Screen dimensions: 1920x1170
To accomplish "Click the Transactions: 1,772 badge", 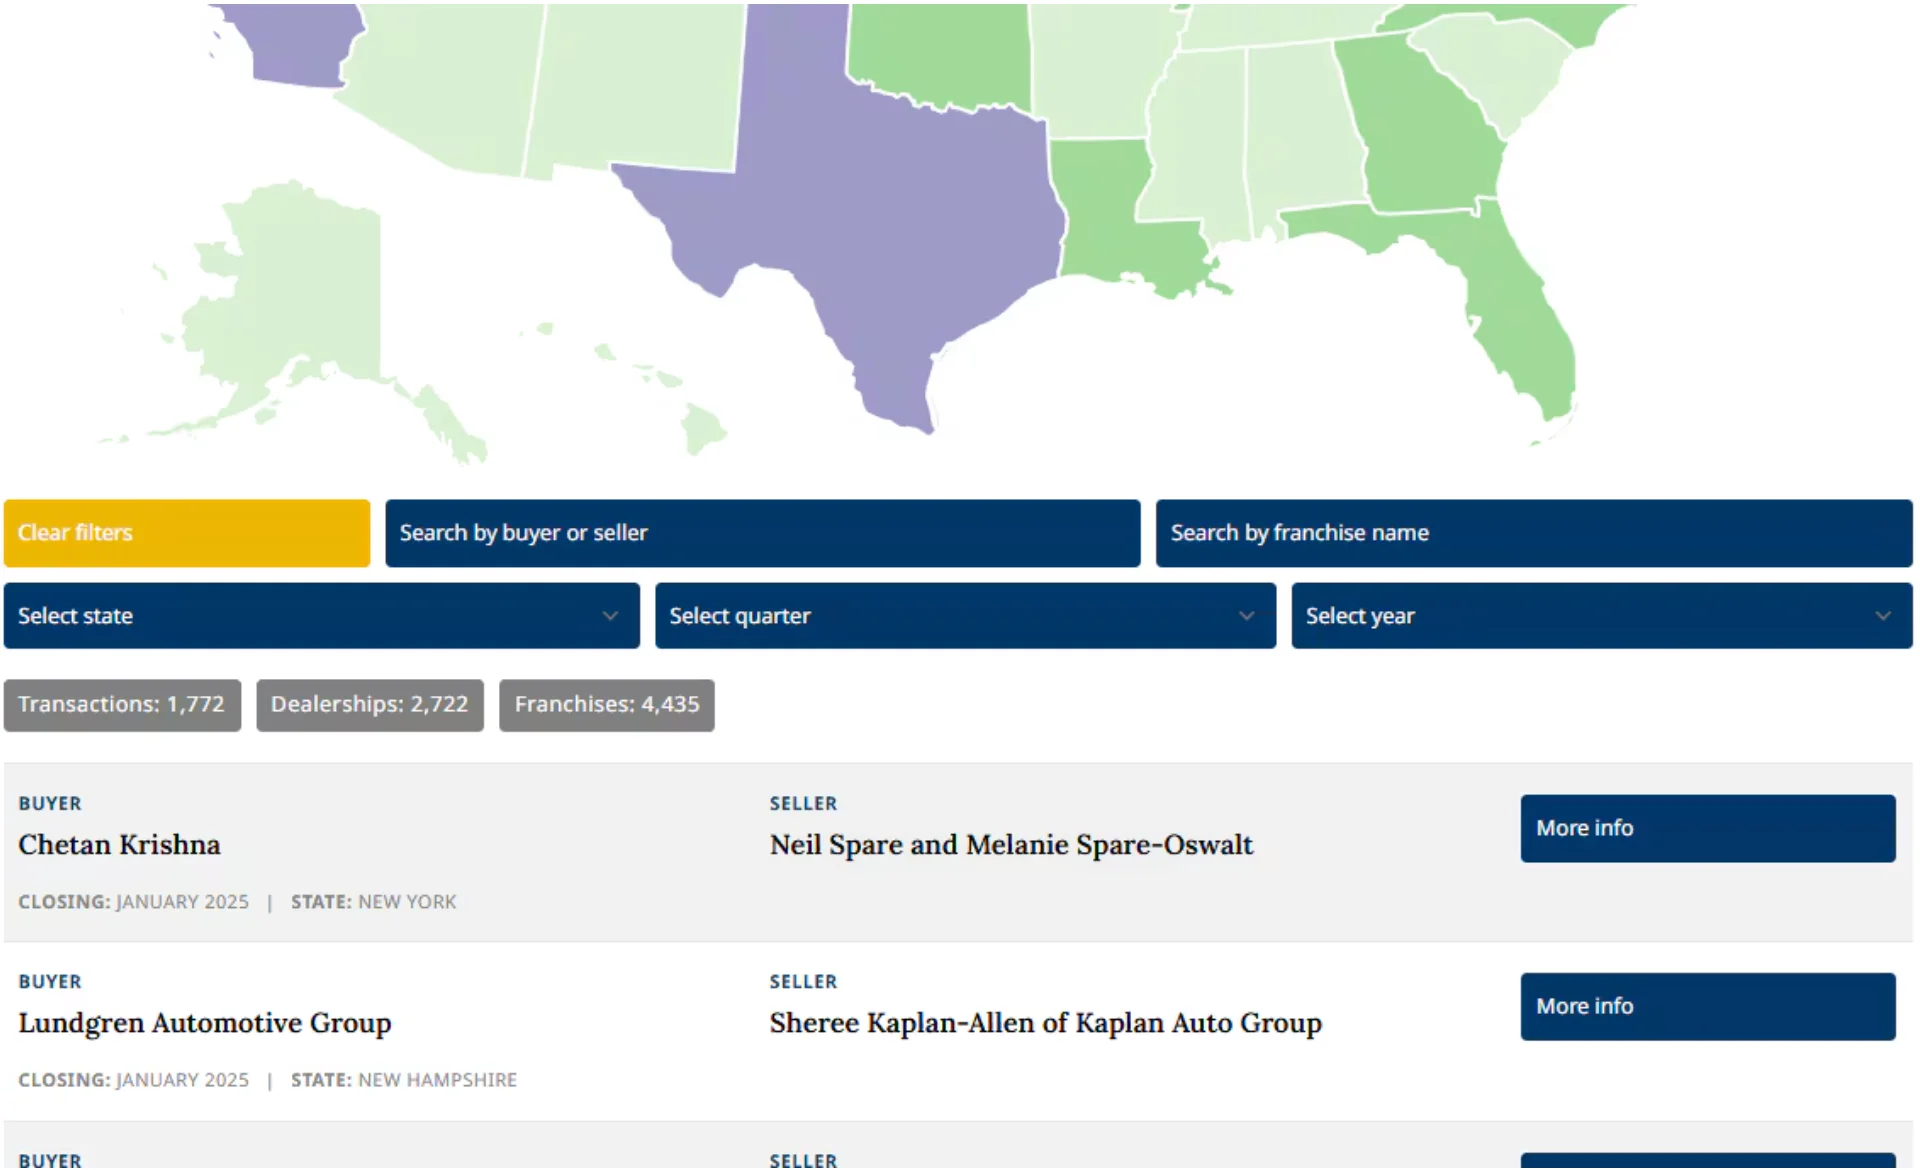I will click(122, 705).
